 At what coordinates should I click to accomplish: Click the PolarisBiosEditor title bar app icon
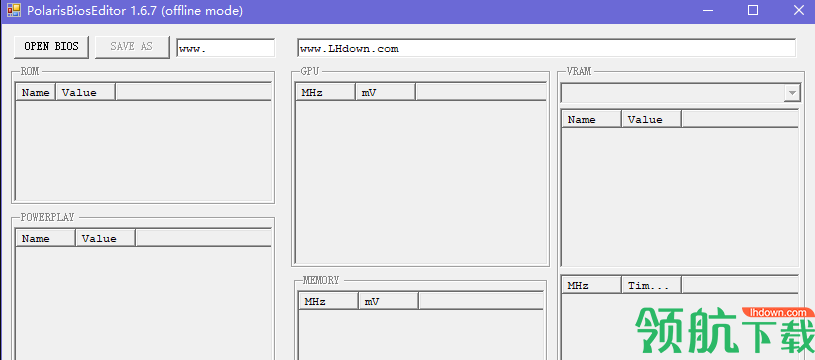[x=14, y=10]
